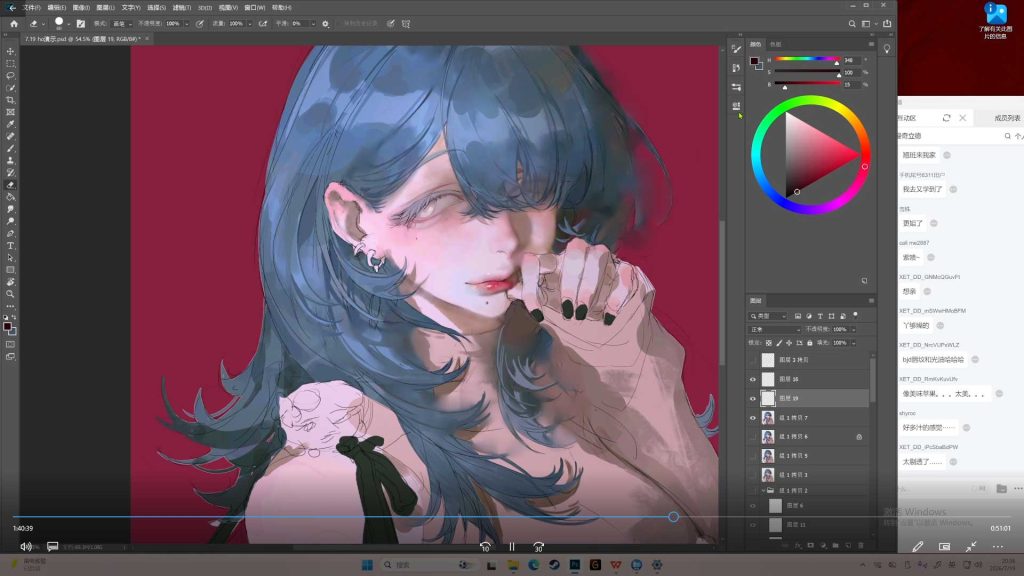Pause the video playback

512,547
